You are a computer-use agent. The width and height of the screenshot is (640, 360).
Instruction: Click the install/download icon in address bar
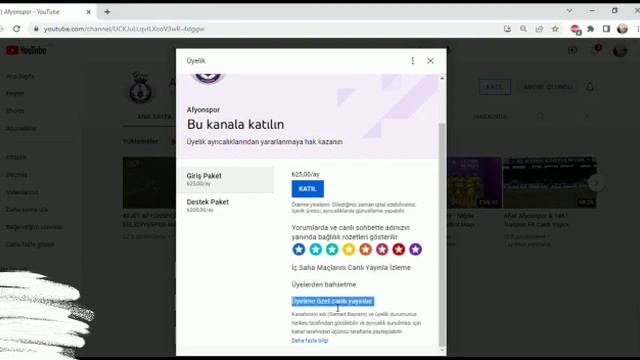tap(507, 29)
